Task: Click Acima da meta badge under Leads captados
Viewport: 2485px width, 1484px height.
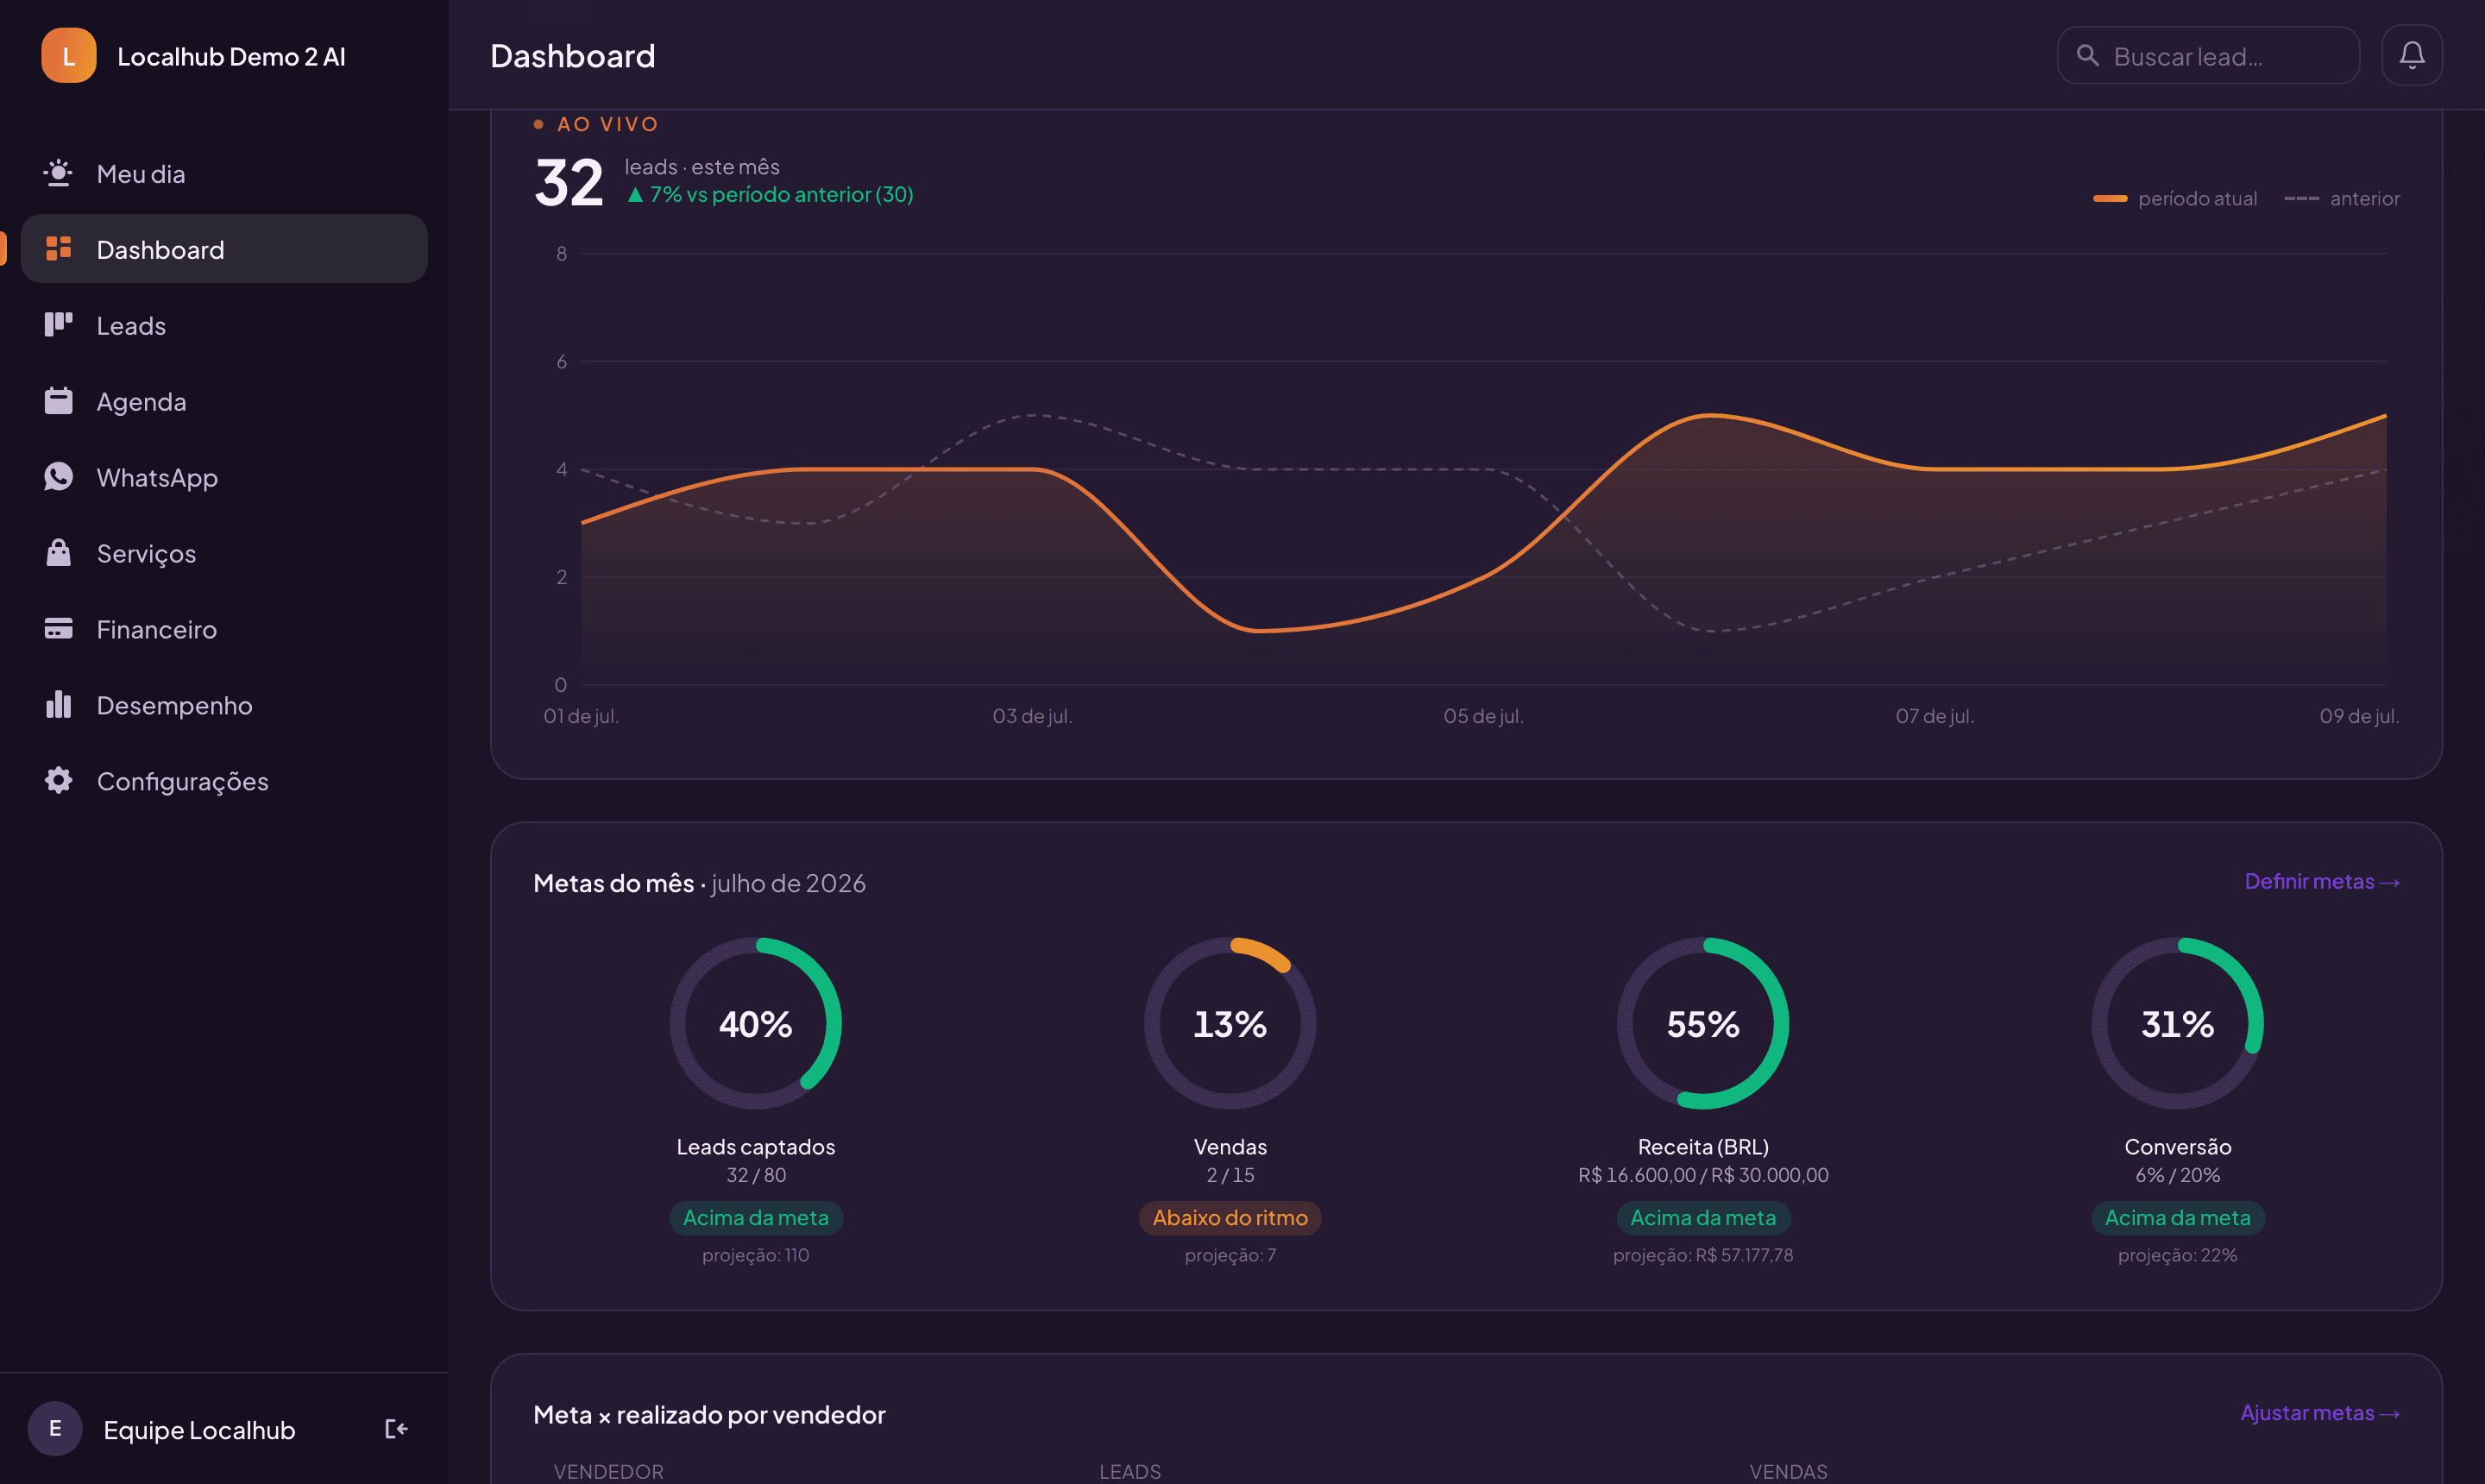Action: click(755, 1218)
